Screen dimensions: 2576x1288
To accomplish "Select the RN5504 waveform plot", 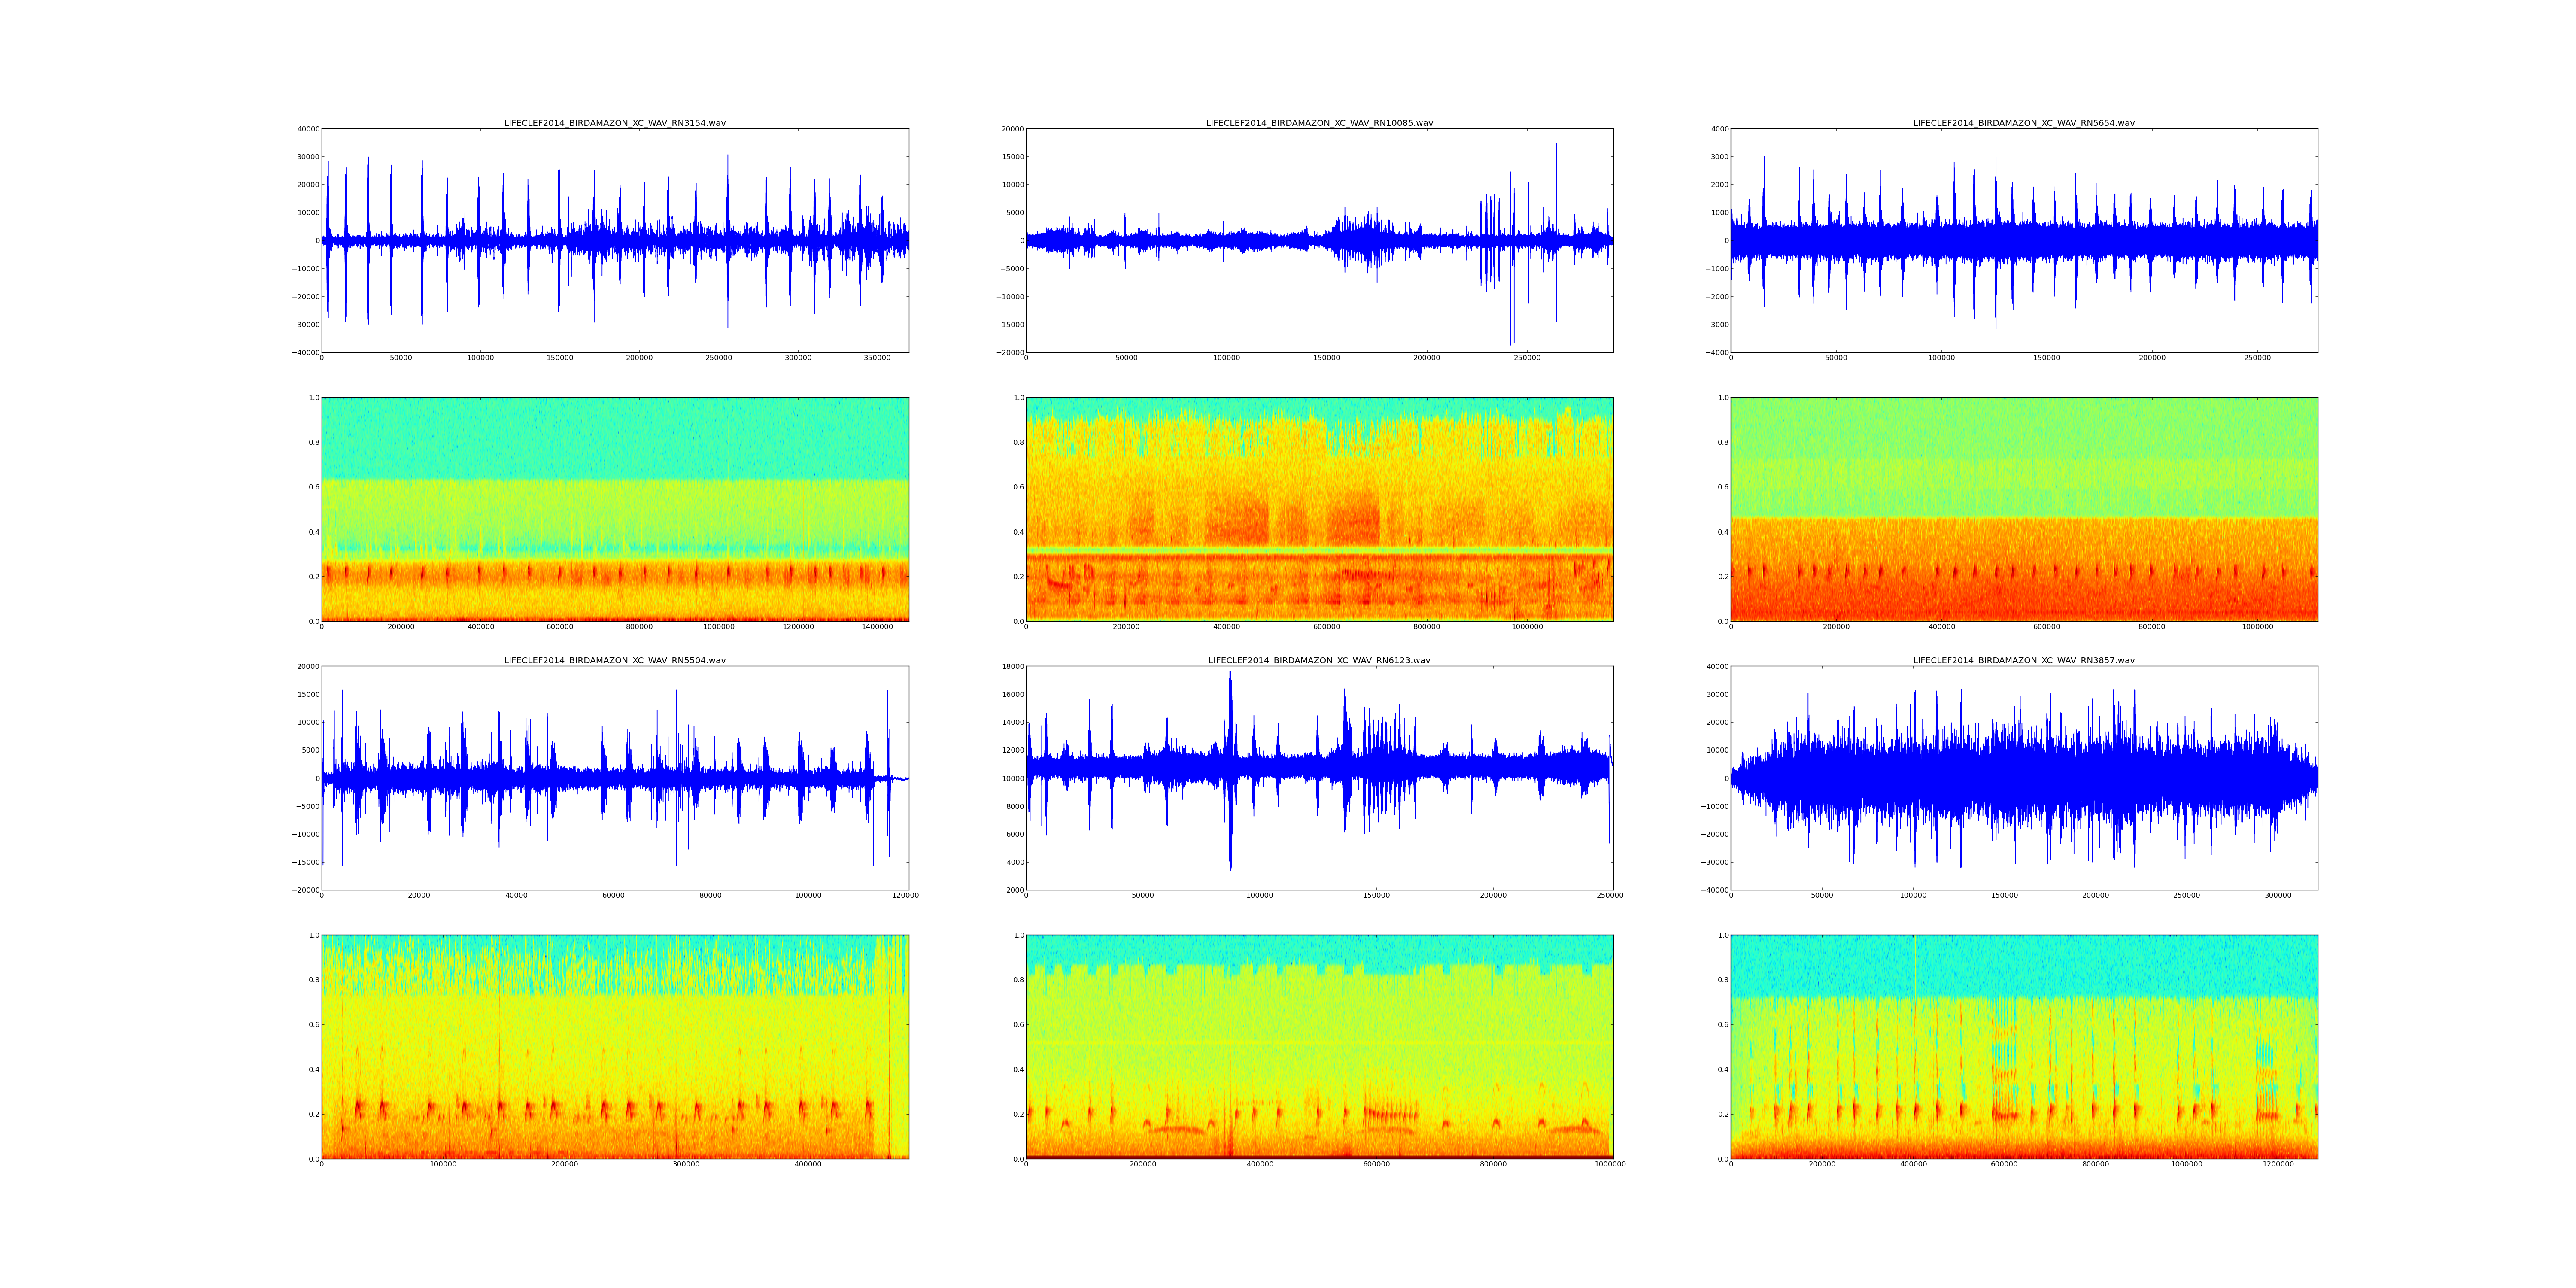I will click(x=614, y=777).
